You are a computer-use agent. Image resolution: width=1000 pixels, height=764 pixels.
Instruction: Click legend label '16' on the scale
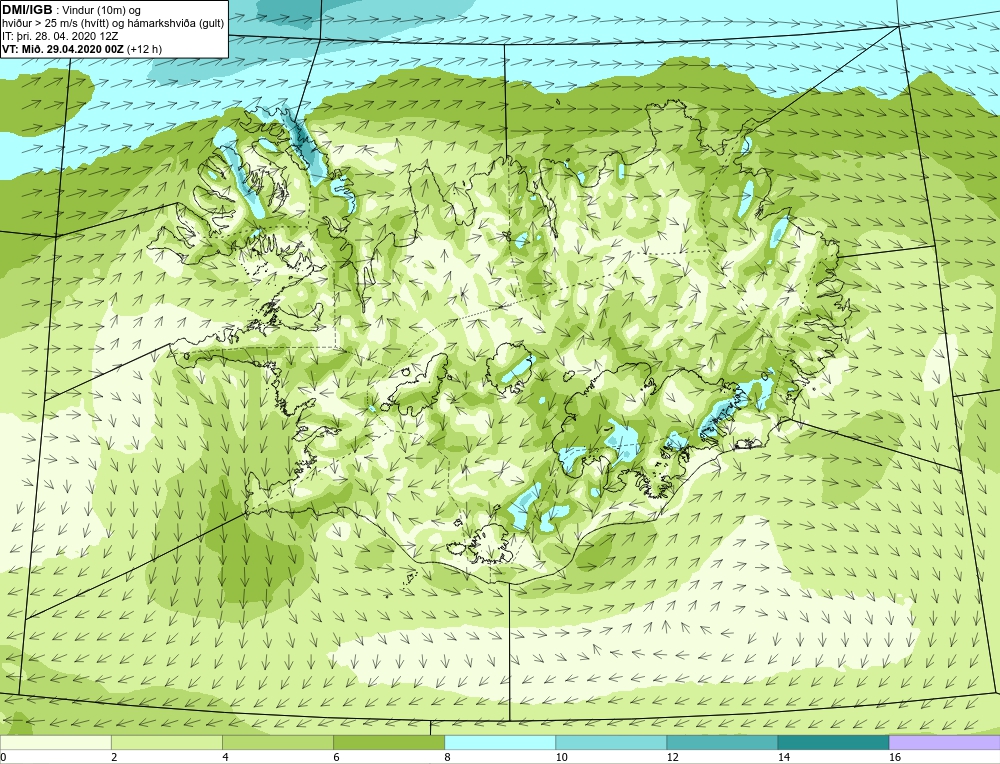(895, 757)
